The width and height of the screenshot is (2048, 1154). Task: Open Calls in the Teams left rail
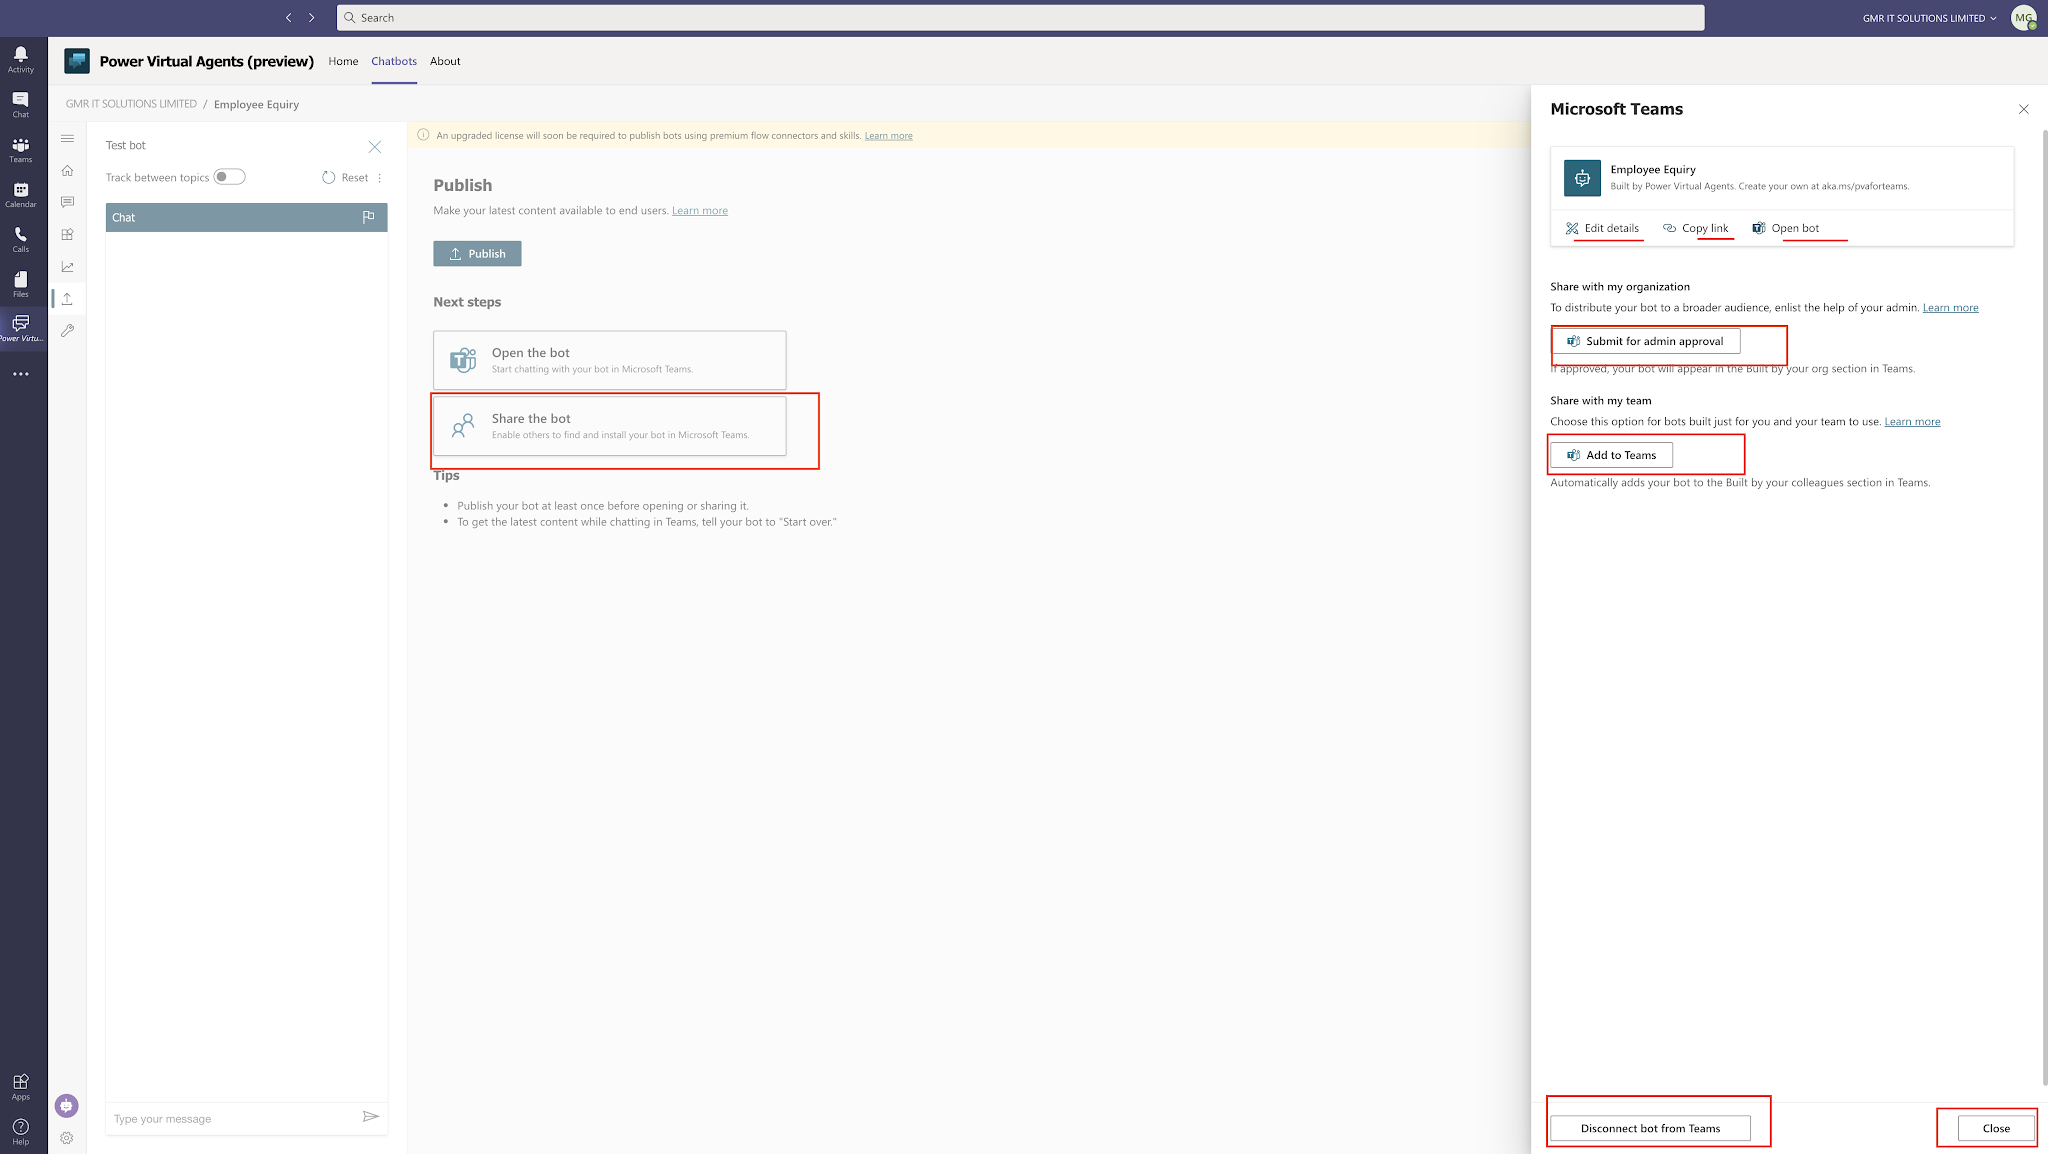point(20,239)
